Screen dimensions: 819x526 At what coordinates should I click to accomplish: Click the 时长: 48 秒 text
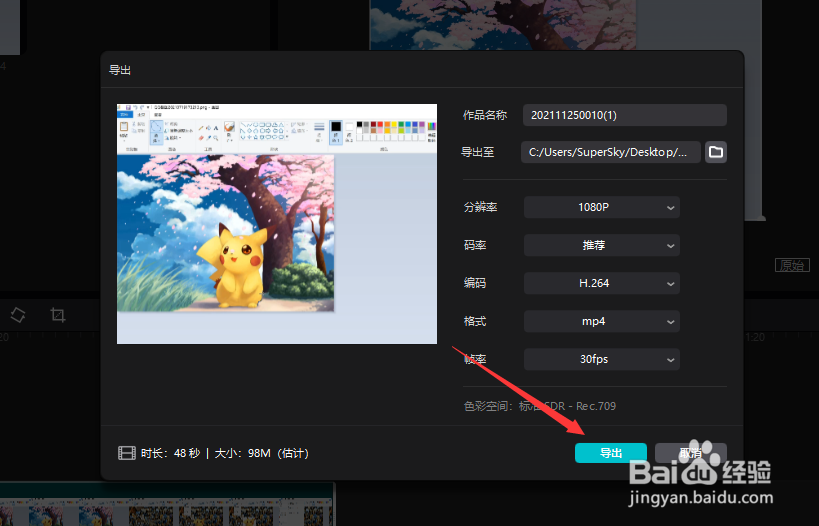(x=170, y=453)
